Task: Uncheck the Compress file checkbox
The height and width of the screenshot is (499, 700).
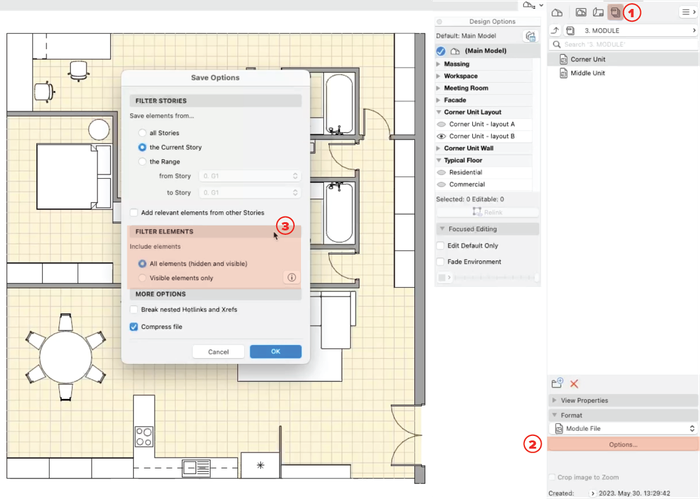Action: coord(133,327)
